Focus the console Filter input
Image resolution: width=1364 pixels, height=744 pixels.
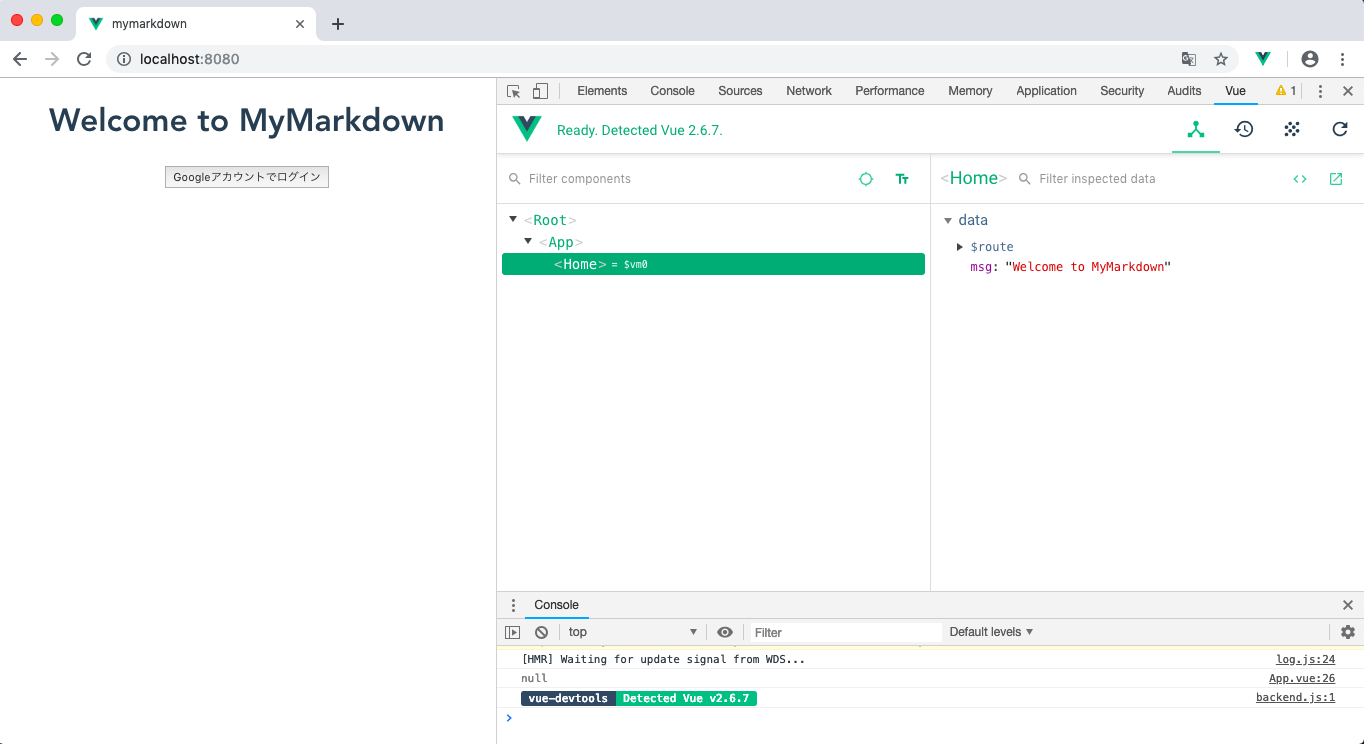[846, 632]
